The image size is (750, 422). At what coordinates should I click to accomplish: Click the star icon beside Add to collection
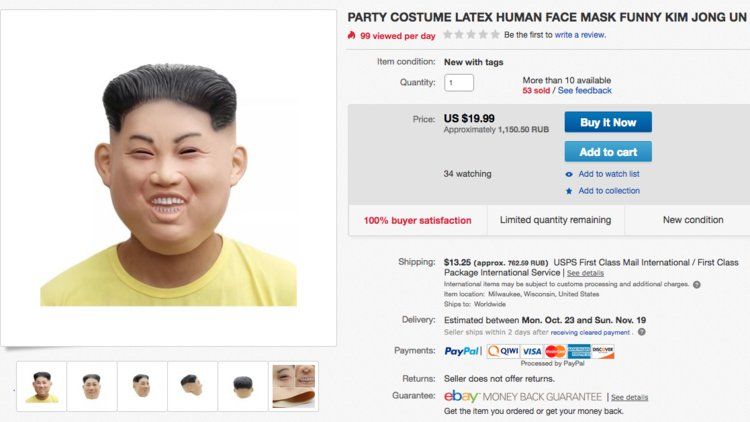569,191
